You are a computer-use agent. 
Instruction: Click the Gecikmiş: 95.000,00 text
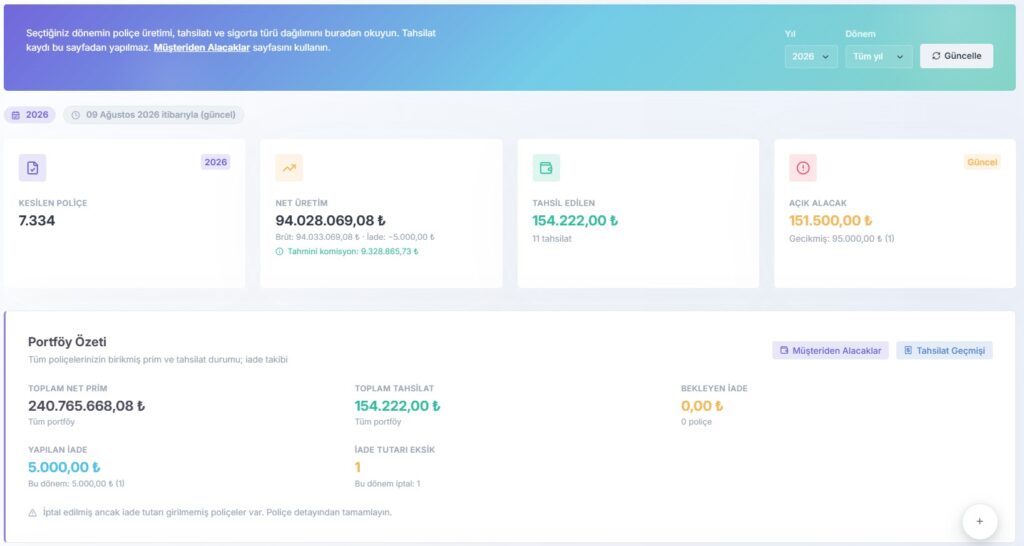(842, 239)
